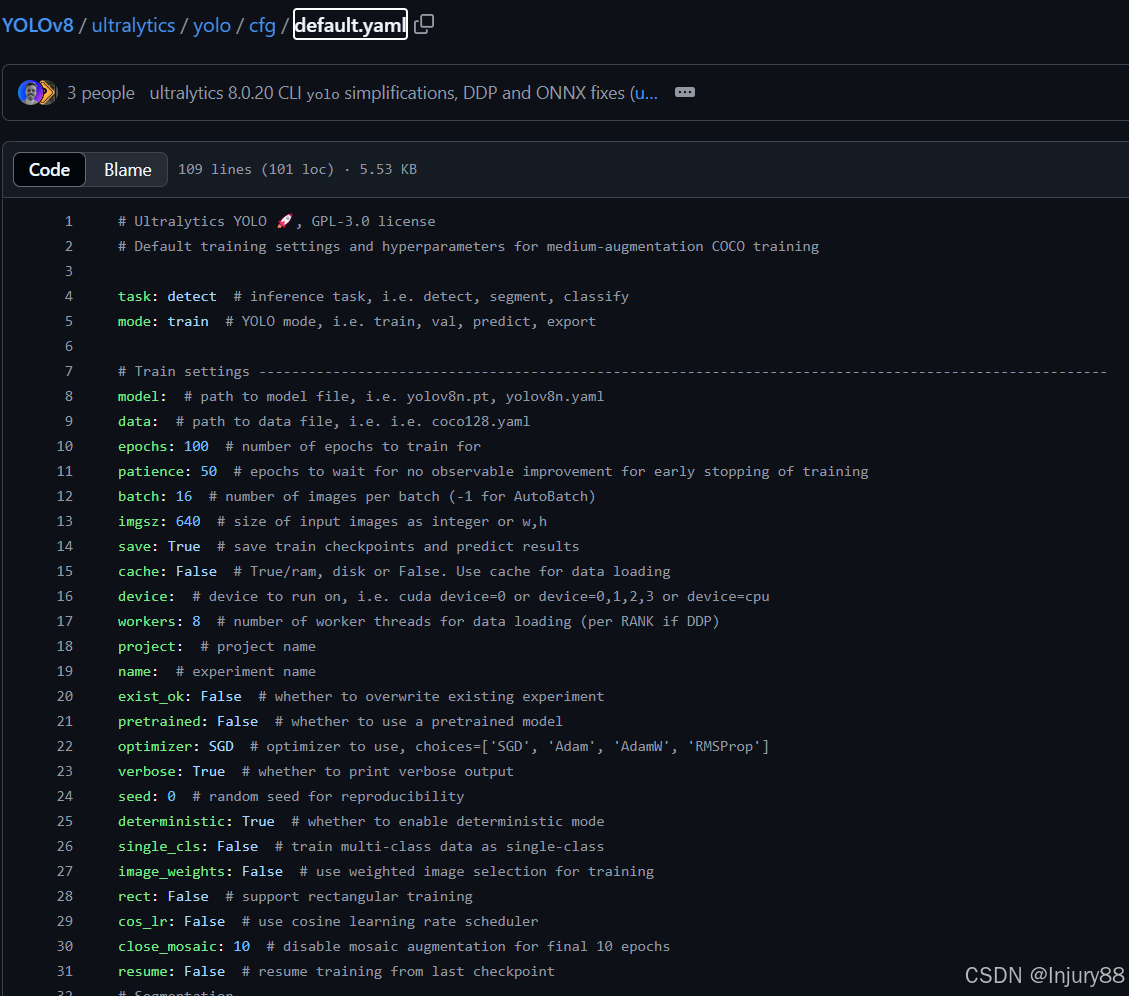This screenshot has height=996, width=1129.
Task: Click the 'task: detect' line
Action: click(167, 296)
